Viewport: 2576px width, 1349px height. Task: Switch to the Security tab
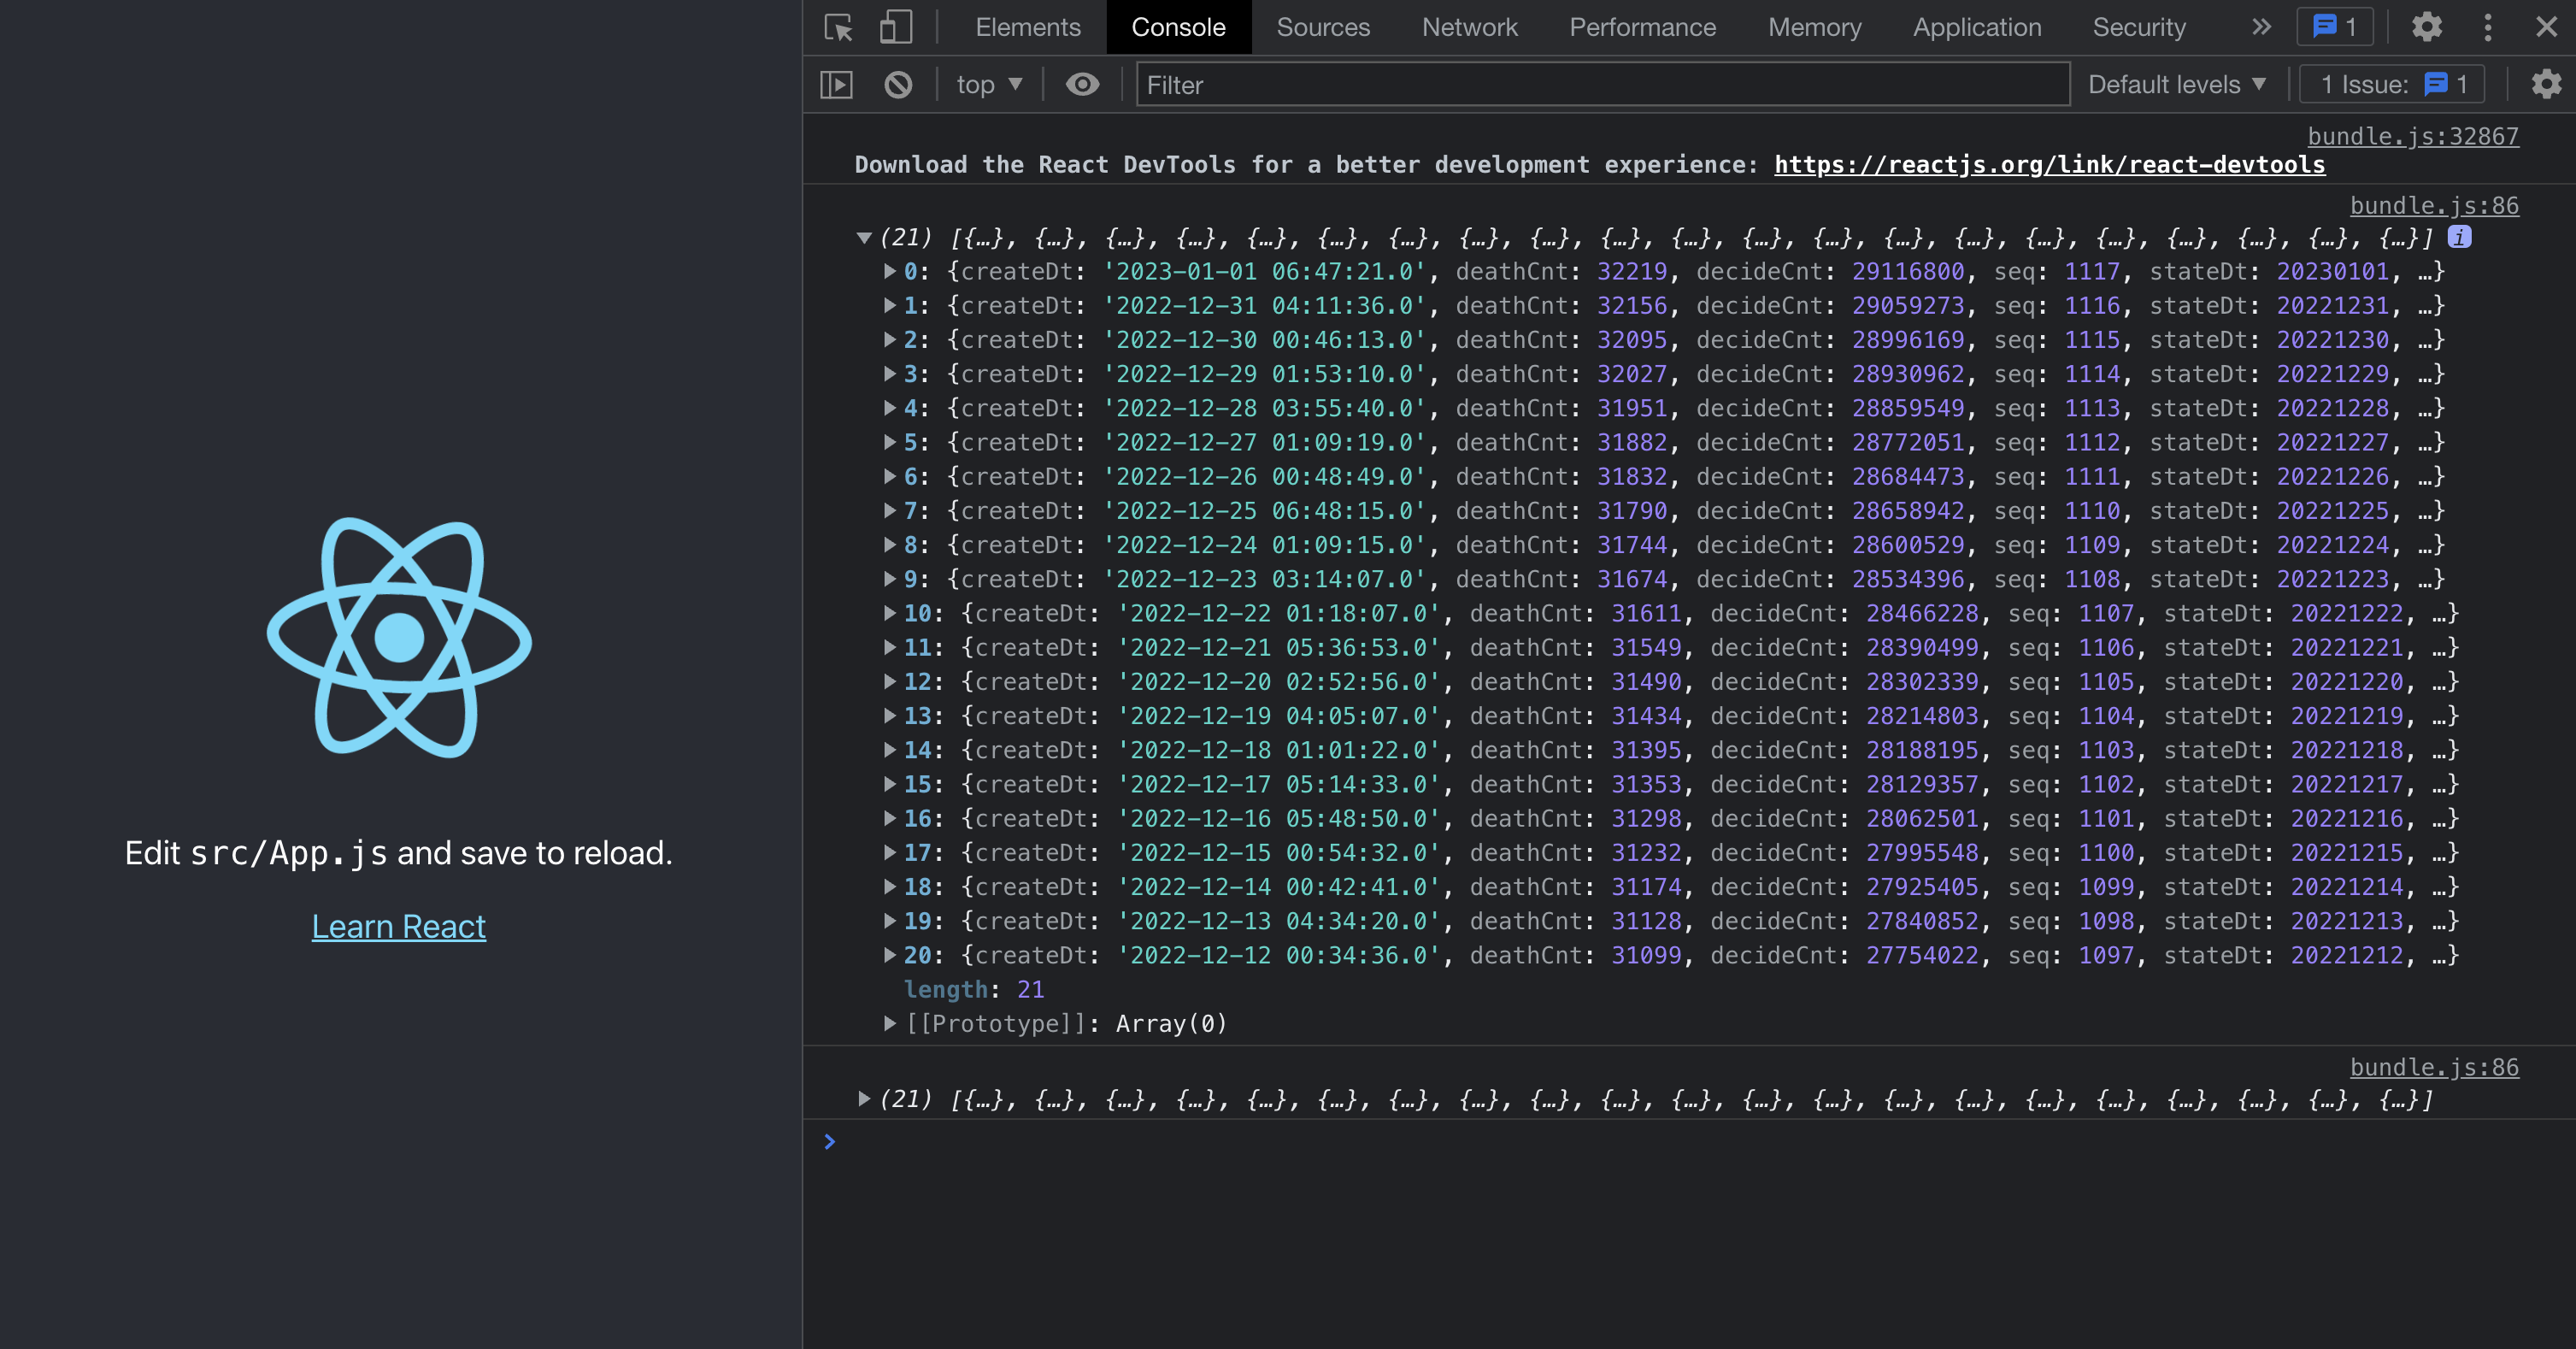pos(2139,27)
